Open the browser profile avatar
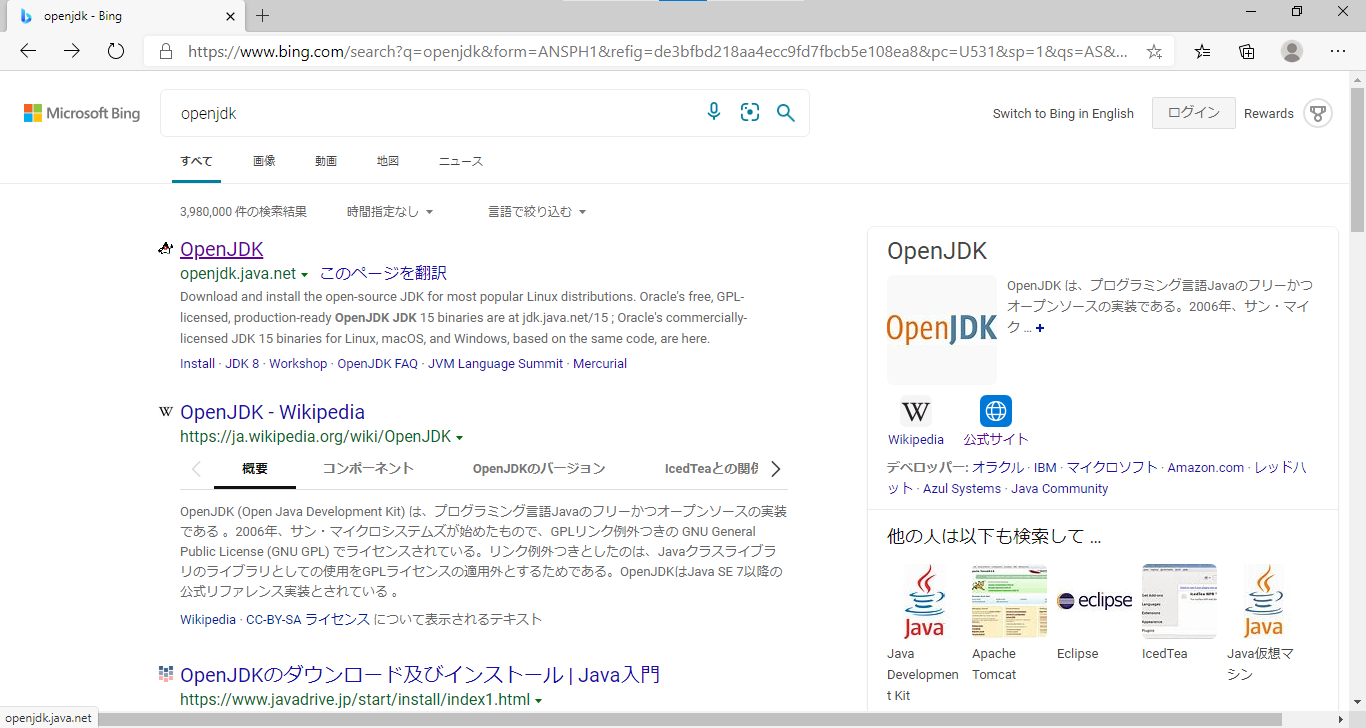Image resolution: width=1366 pixels, height=728 pixels. point(1292,51)
